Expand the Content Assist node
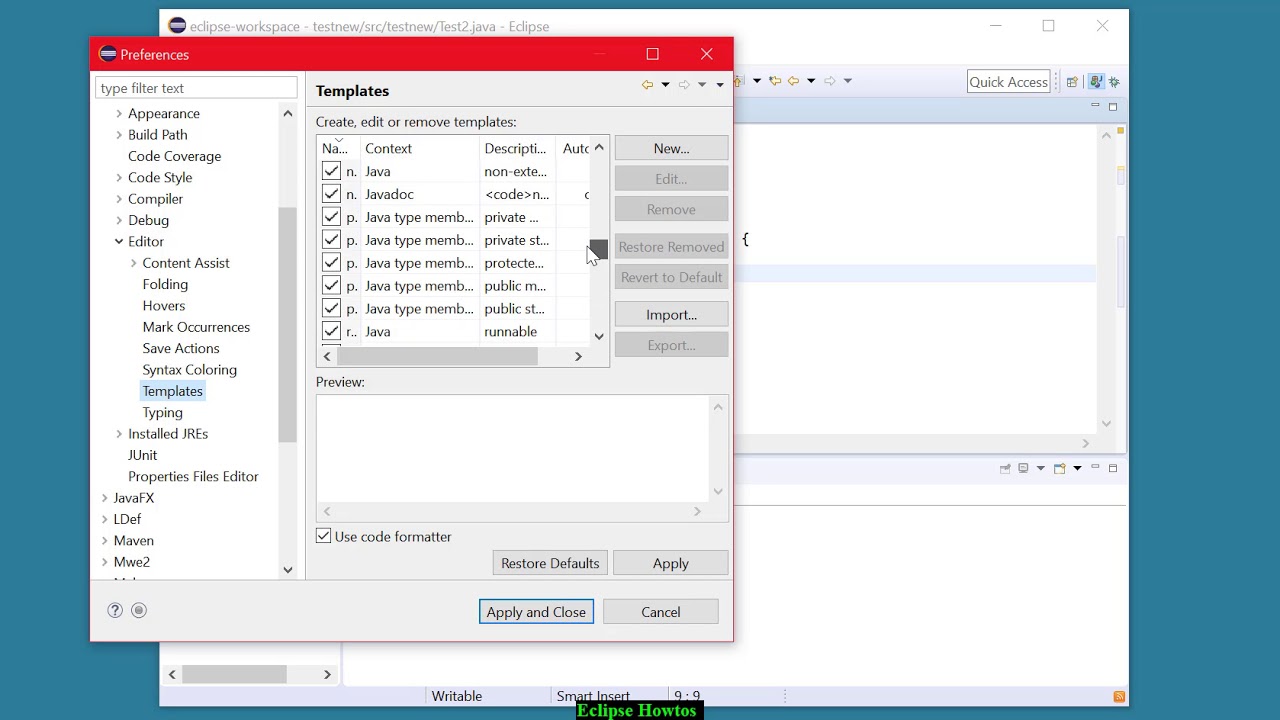The width and height of the screenshot is (1280, 720). coord(134,263)
